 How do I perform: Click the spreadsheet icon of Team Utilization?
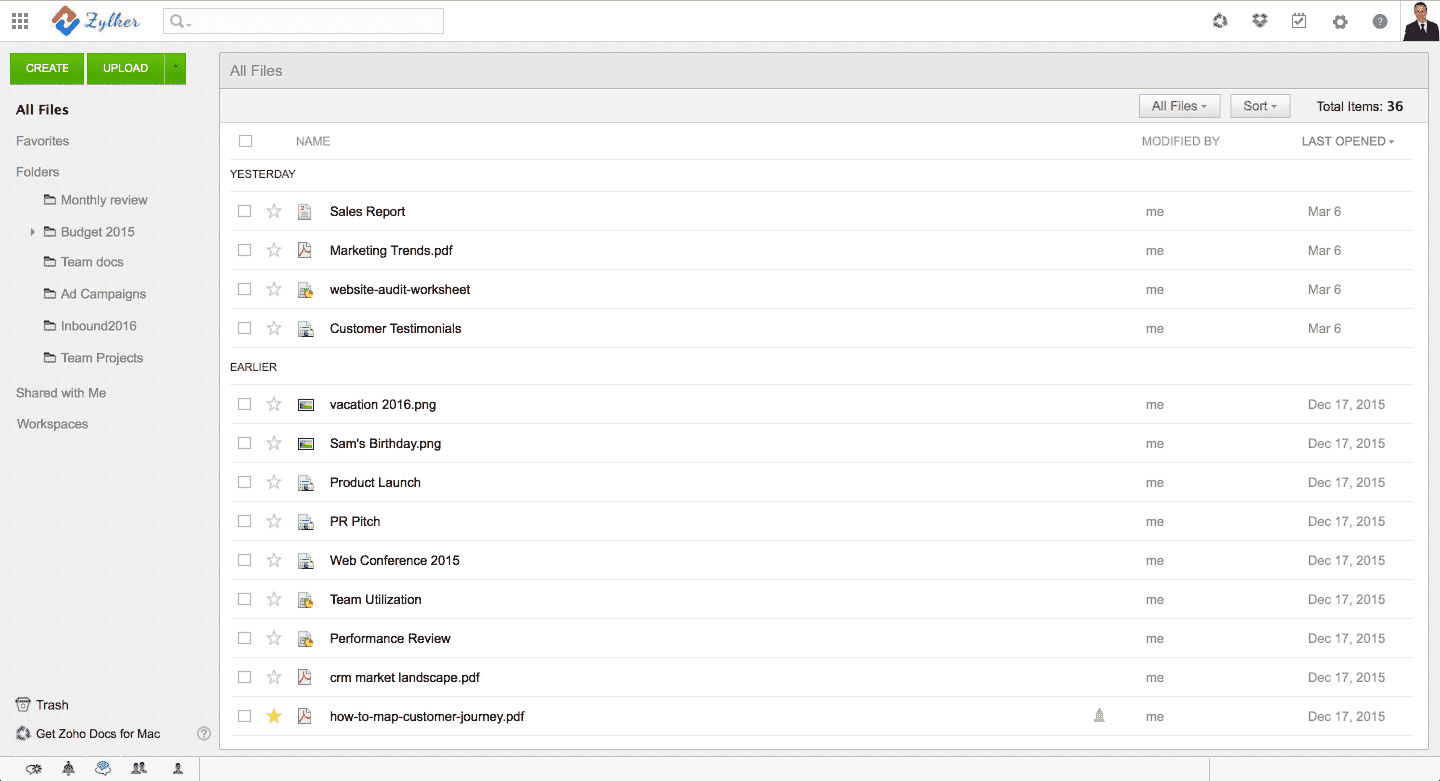coord(305,599)
